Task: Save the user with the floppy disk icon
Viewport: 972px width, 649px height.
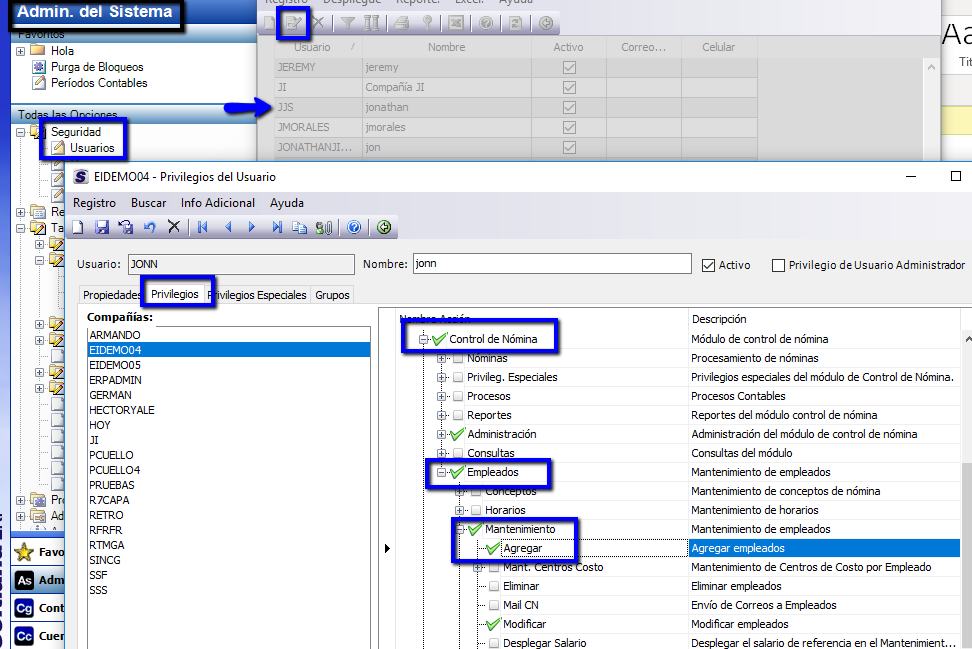Action: [x=102, y=227]
